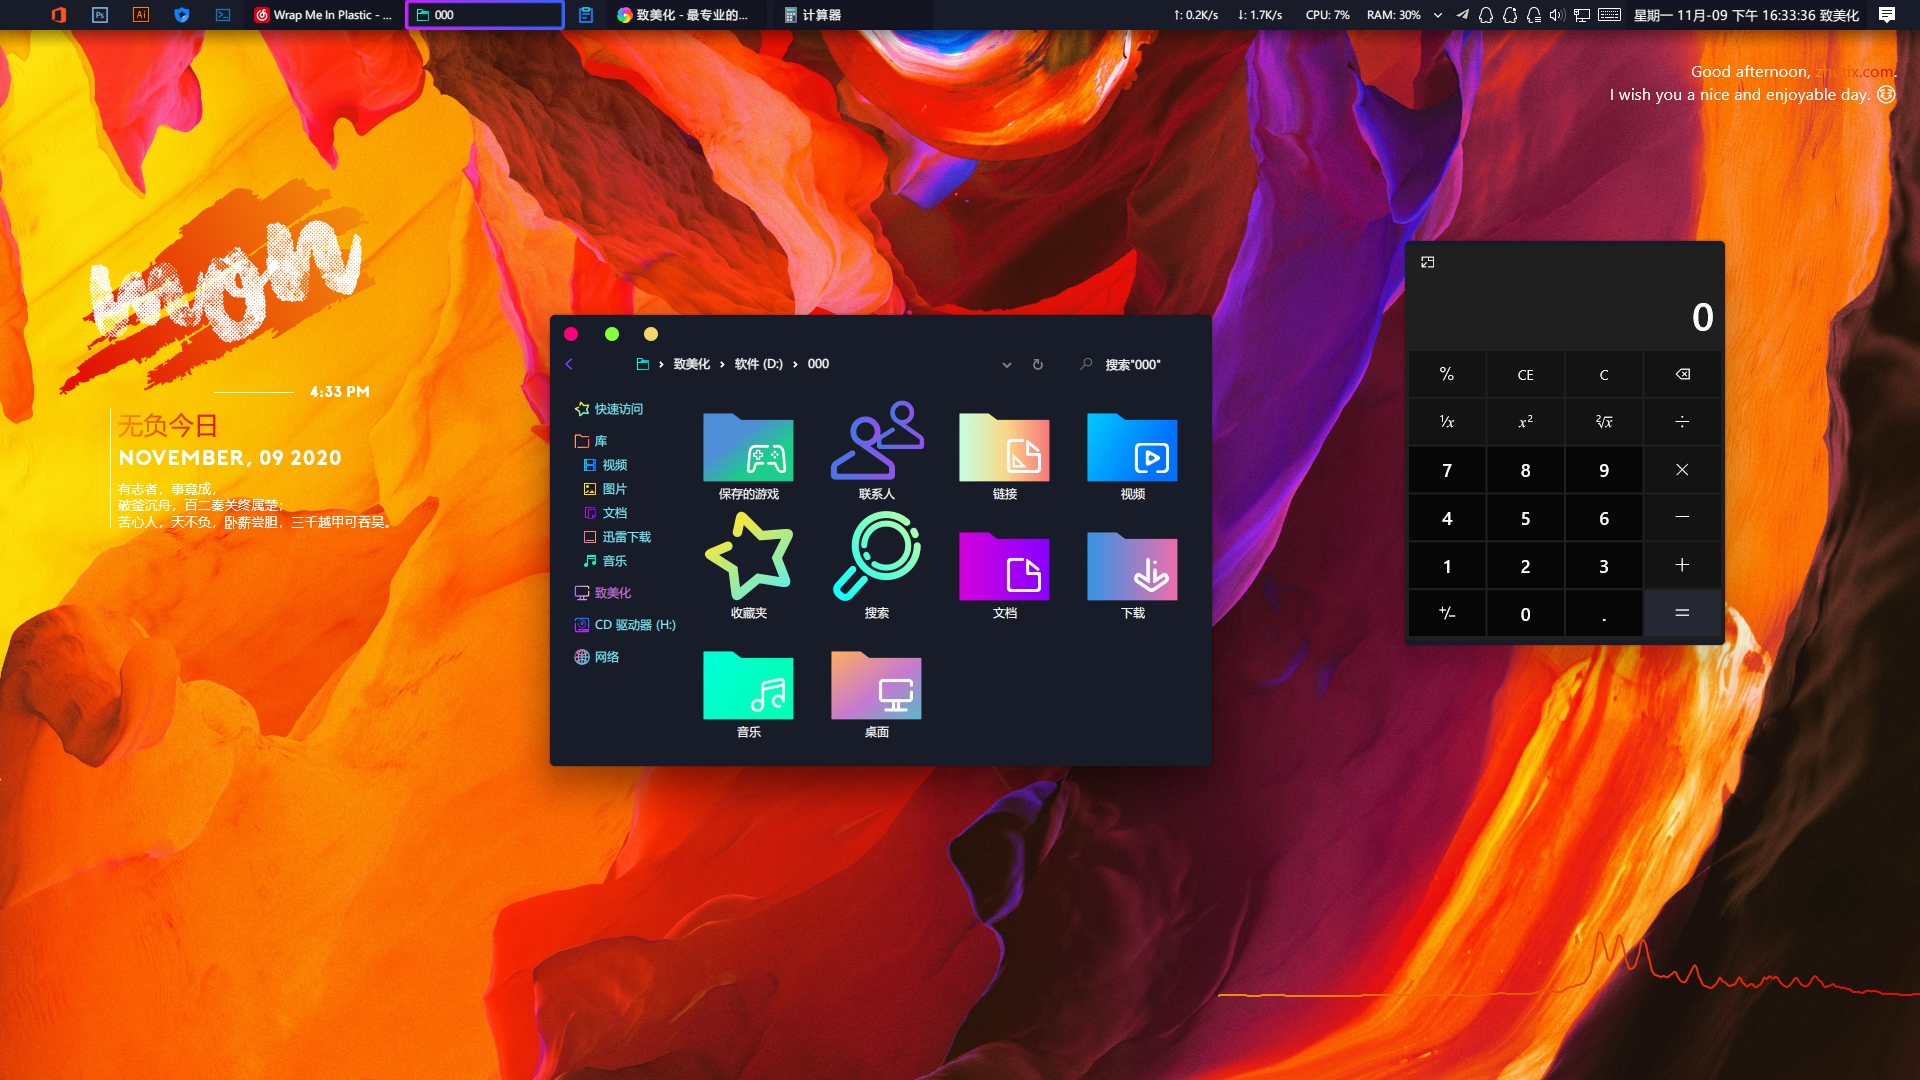The width and height of the screenshot is (1920, 1080).
Task: Switch to the Wrap Me In Plastic taskbar tab
Action: 323,15
